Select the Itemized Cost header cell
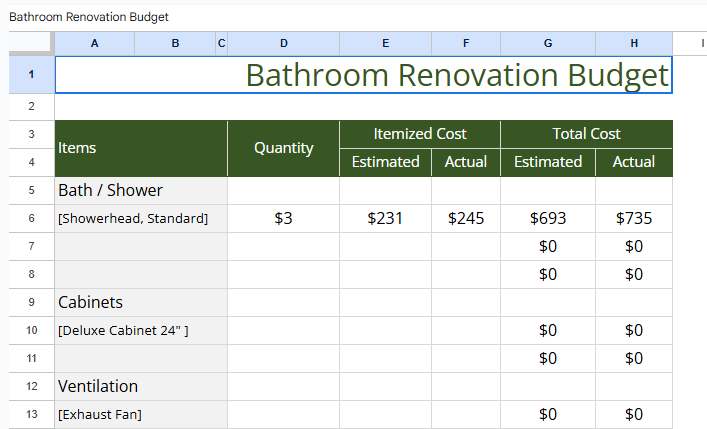The image size is (707, 429). click(420, 134)
